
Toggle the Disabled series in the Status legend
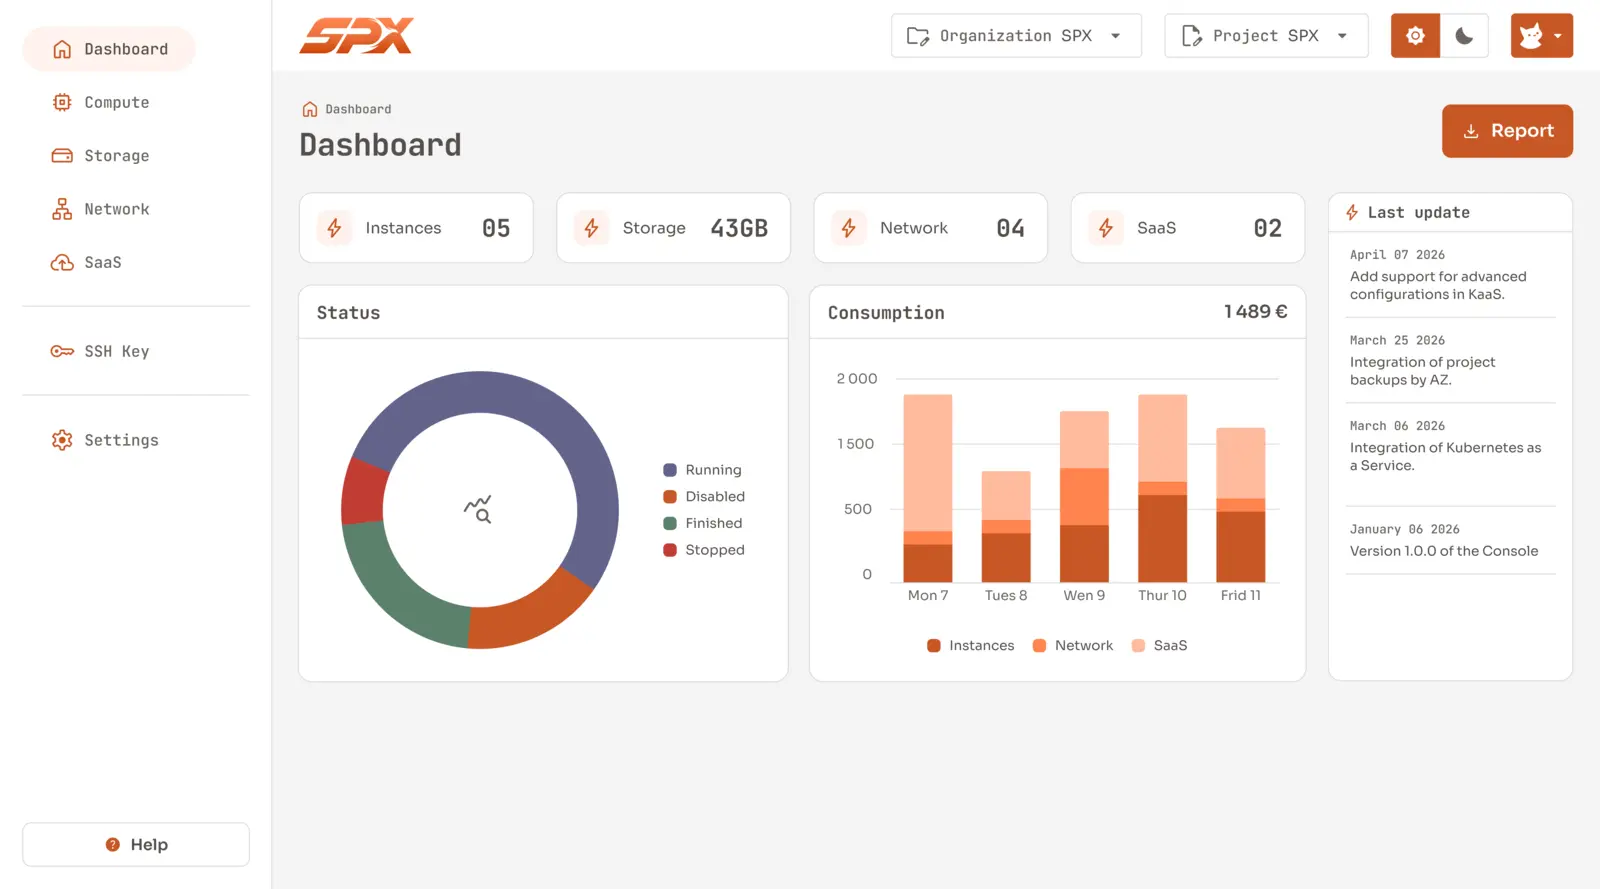coord(704,496)
